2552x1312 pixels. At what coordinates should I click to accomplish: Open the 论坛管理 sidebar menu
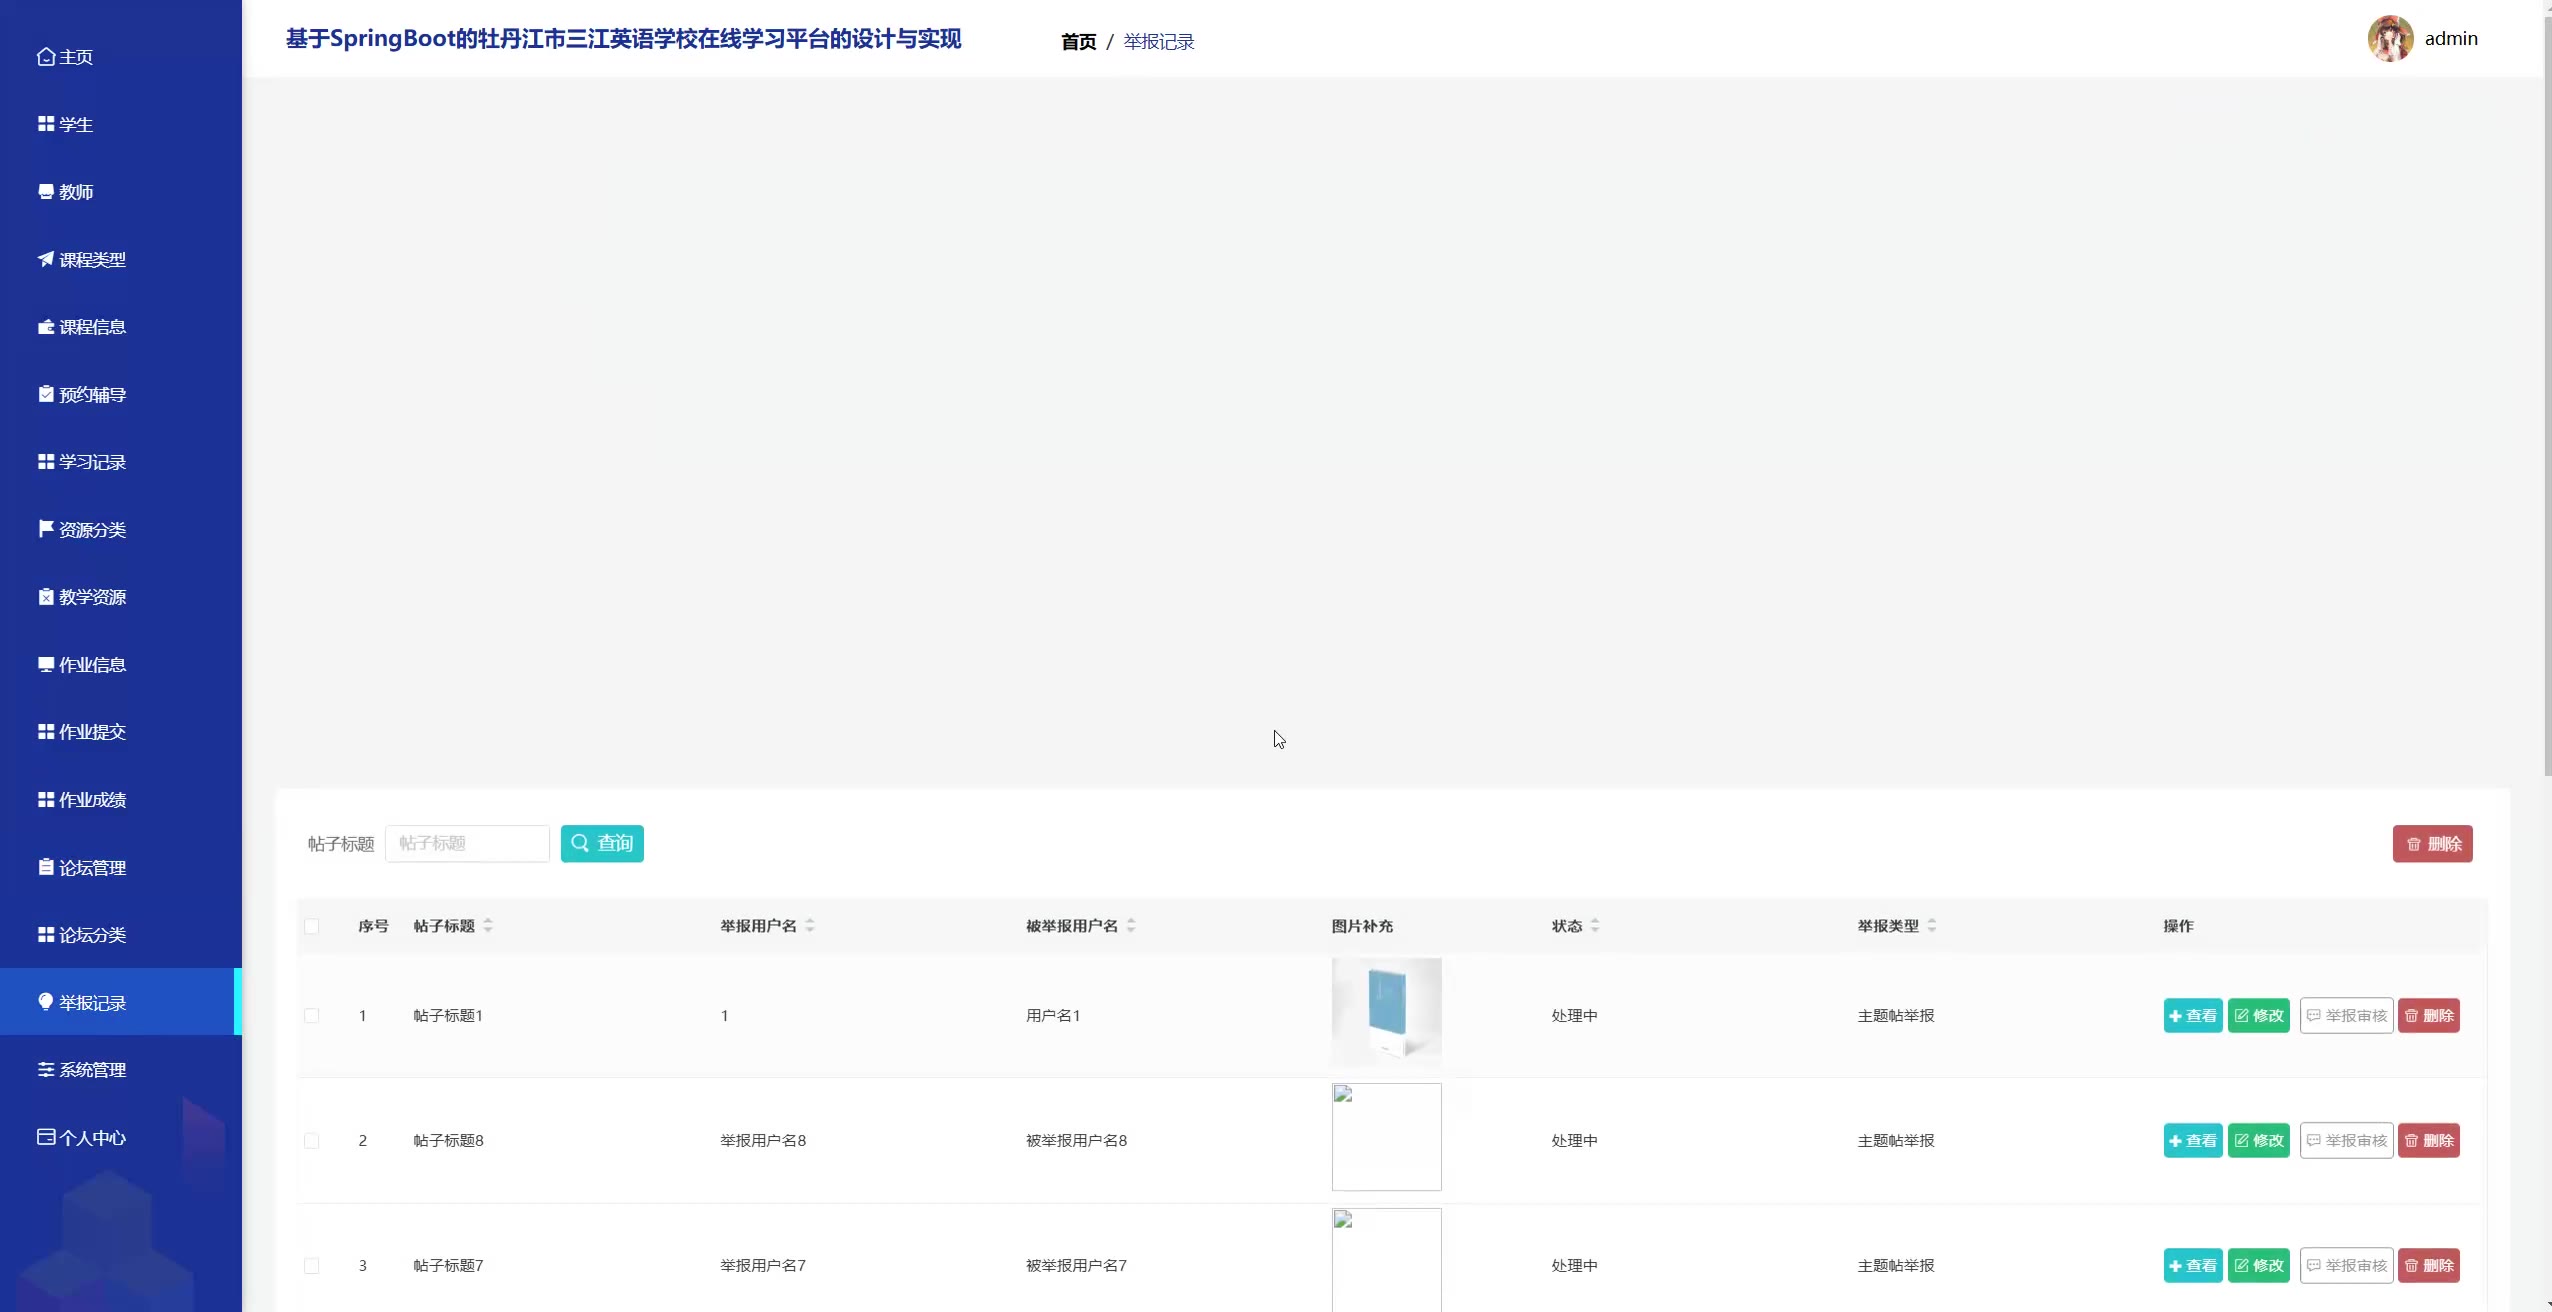(x=92, y=867)
